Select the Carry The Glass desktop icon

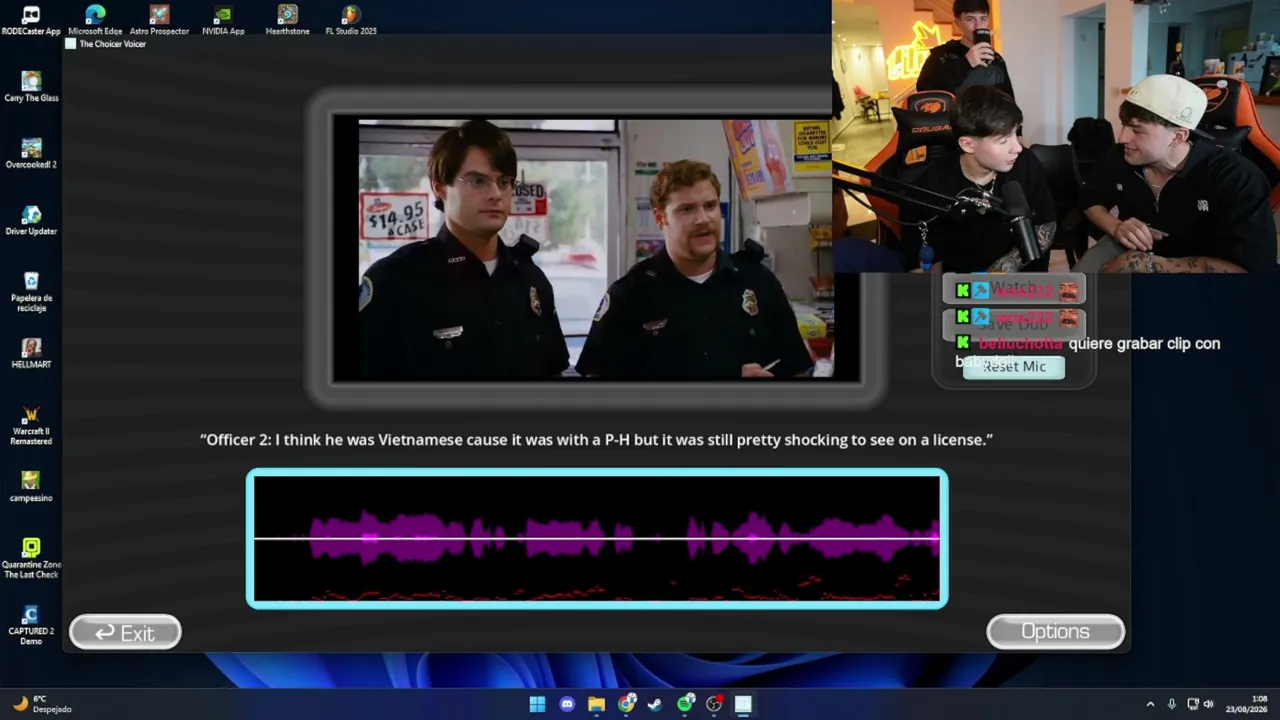point(31,87)
